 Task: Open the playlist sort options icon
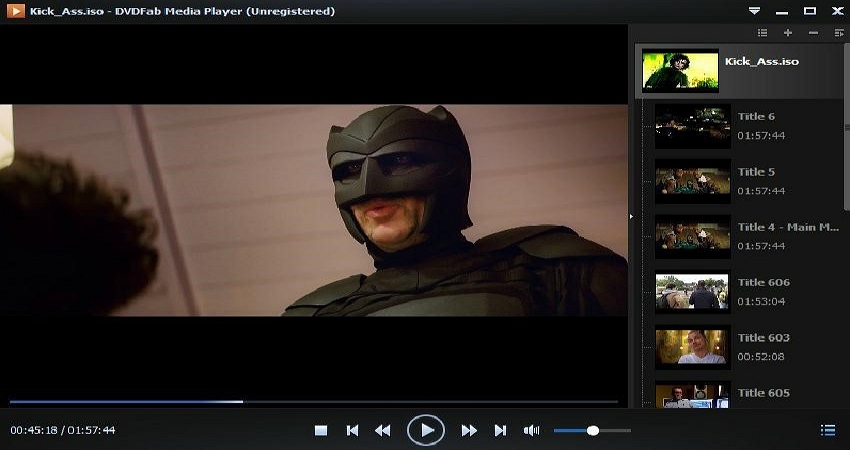coord(839,33)
